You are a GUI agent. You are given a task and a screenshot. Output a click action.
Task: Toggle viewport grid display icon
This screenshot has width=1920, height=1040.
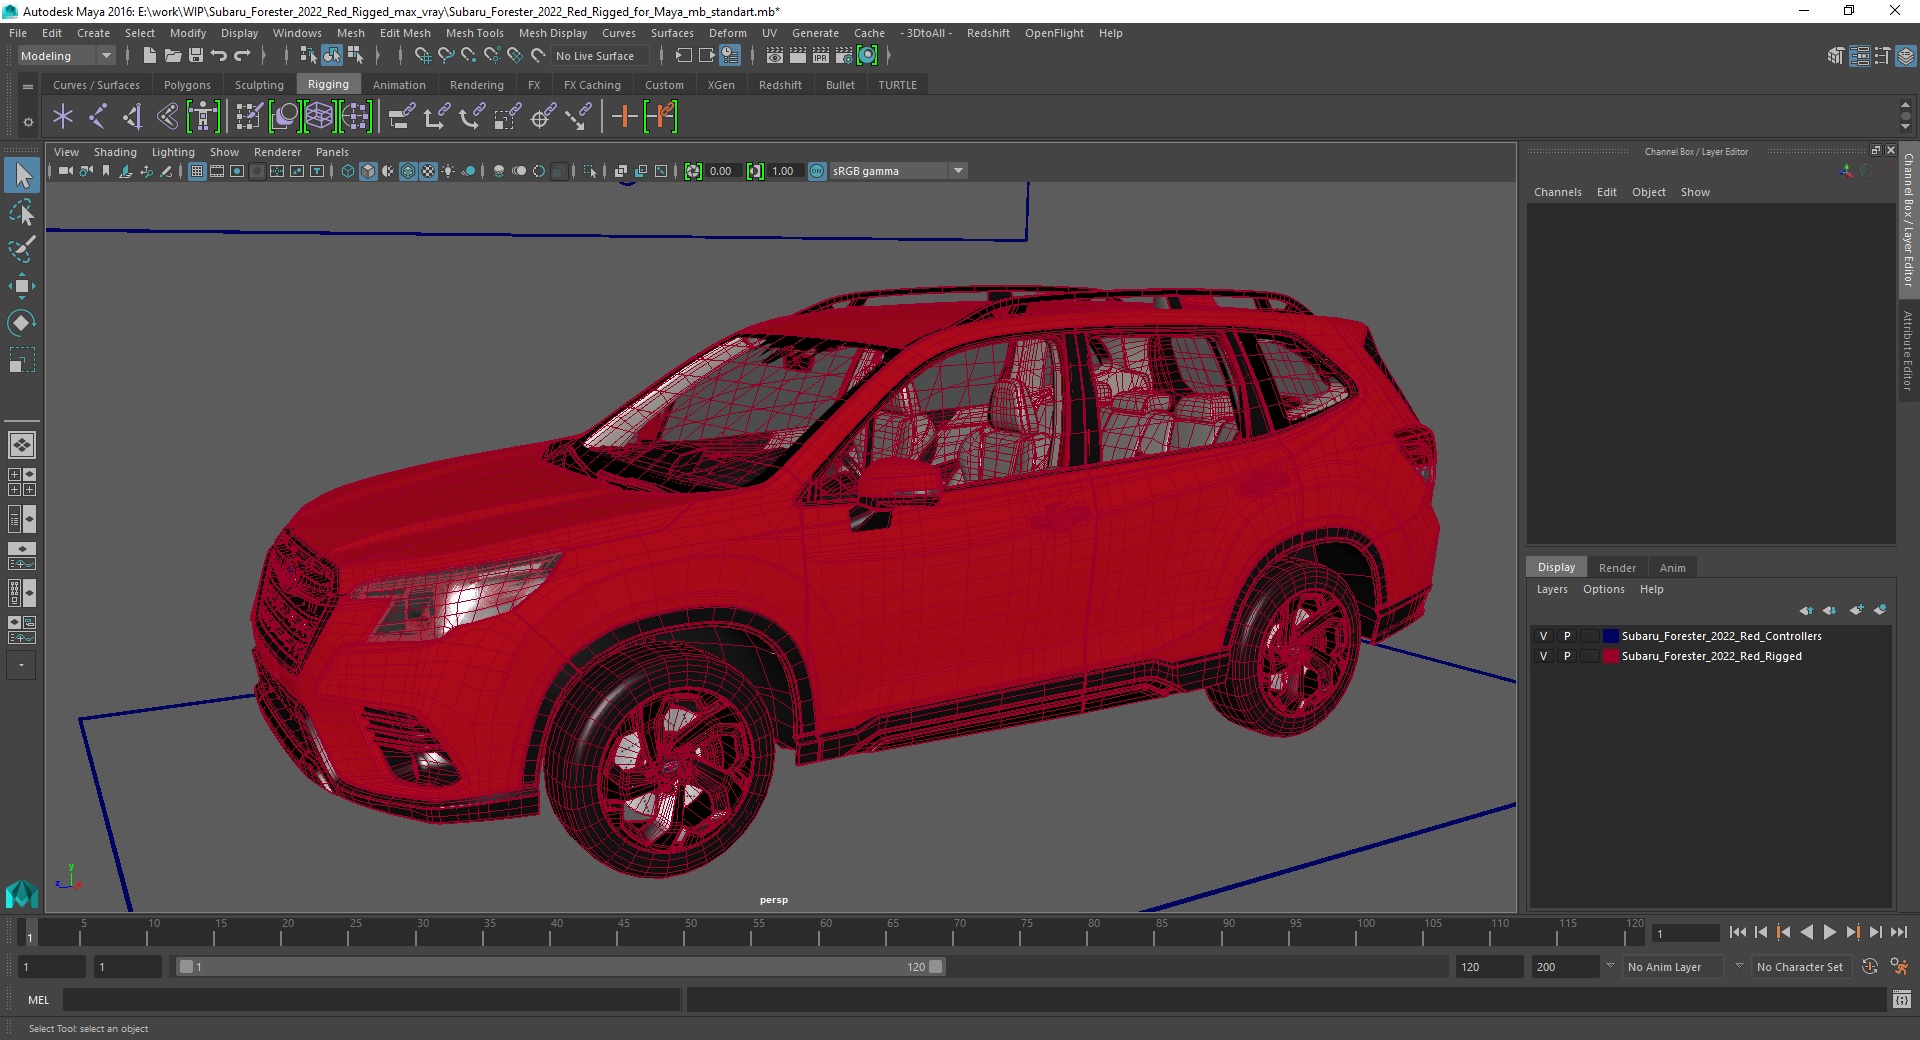coord(197,171)
